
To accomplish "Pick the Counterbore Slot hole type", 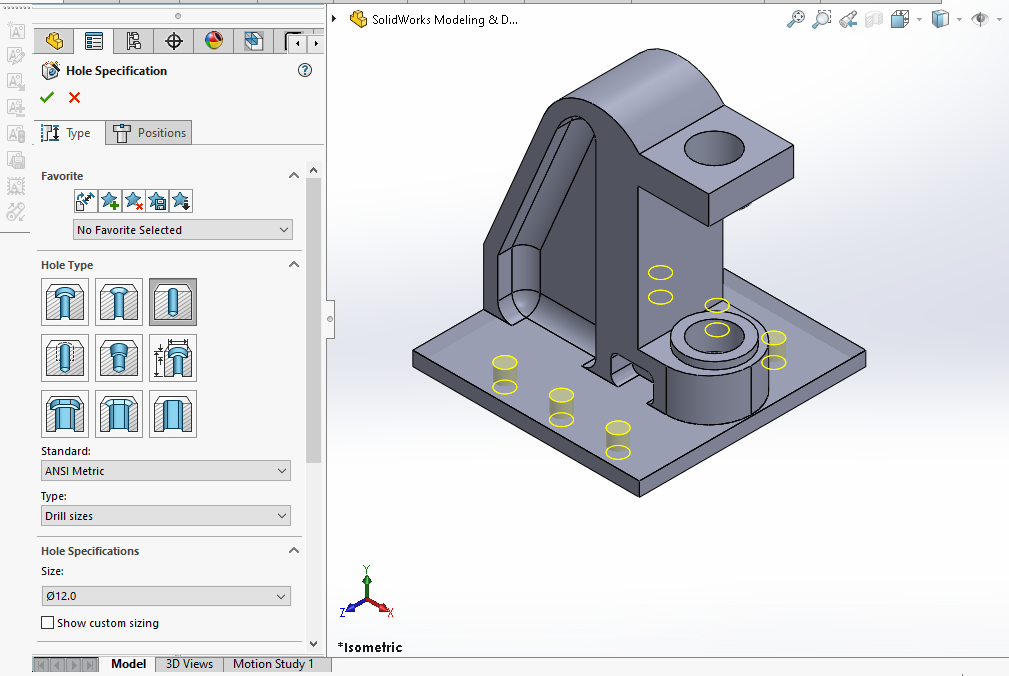I will (x=65, y=413).
